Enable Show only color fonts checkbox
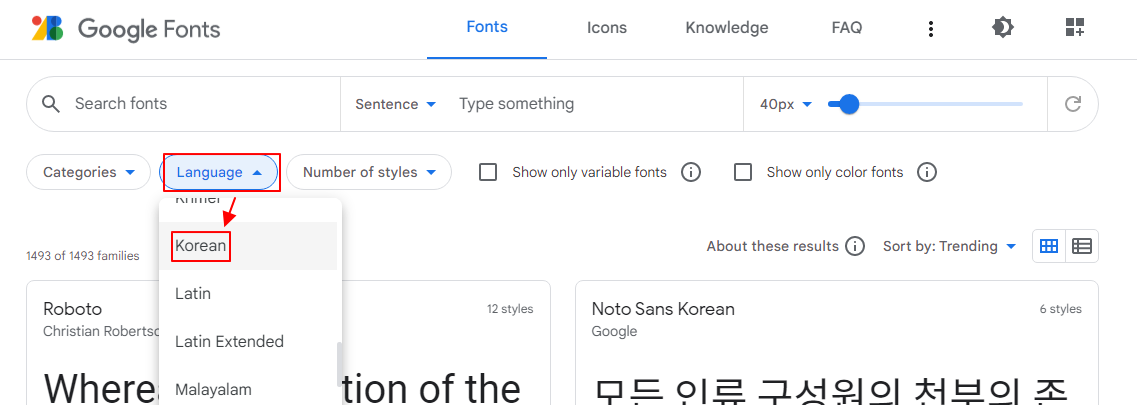 [743, 172]
